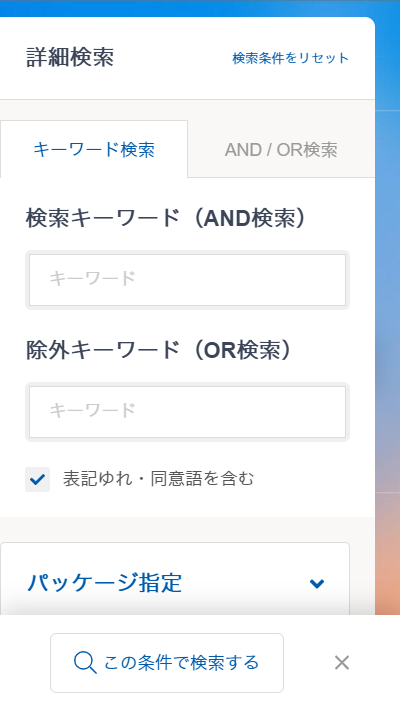400x710 pixels.
Task: Click the 検索キーワード（AND検索） label
Action: point(166,219)
